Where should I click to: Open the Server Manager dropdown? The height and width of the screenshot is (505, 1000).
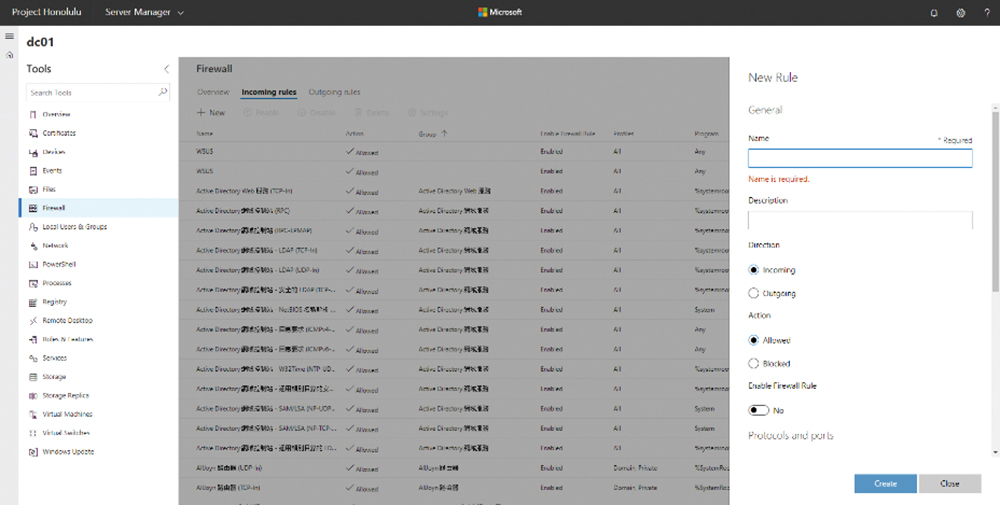coord(144,12)
